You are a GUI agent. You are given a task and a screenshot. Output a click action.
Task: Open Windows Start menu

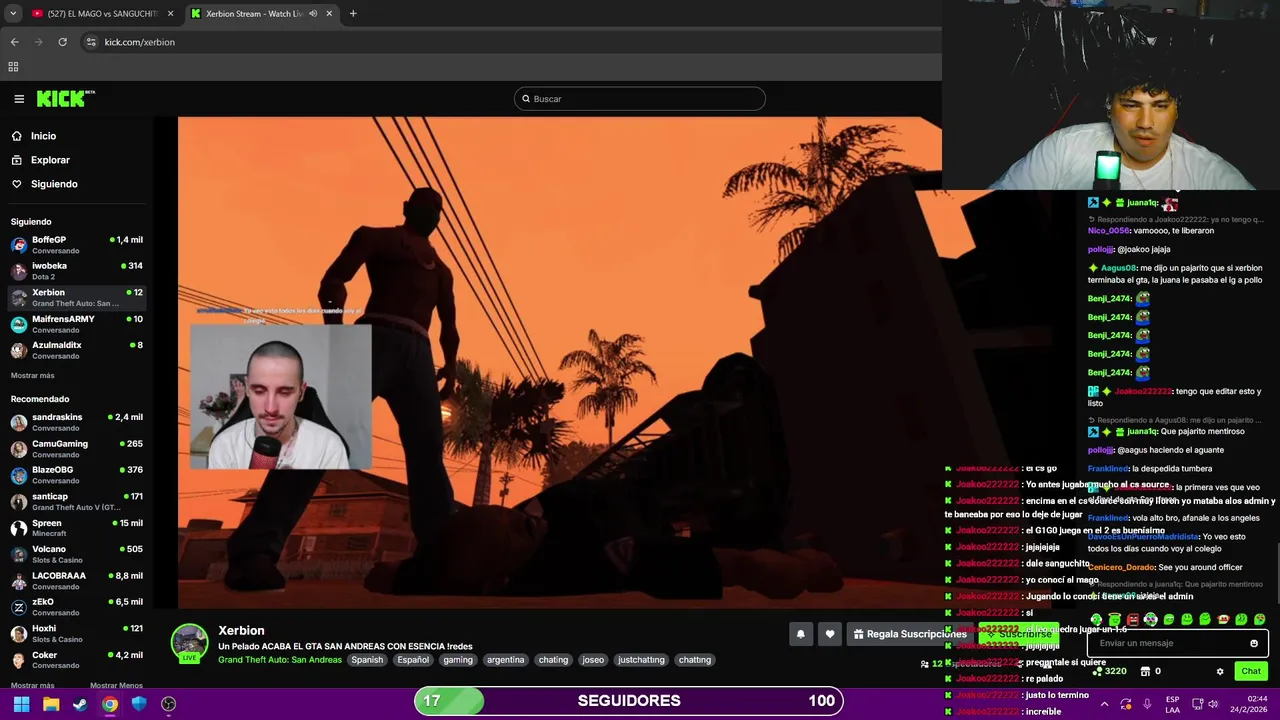(x=21, y=704)
